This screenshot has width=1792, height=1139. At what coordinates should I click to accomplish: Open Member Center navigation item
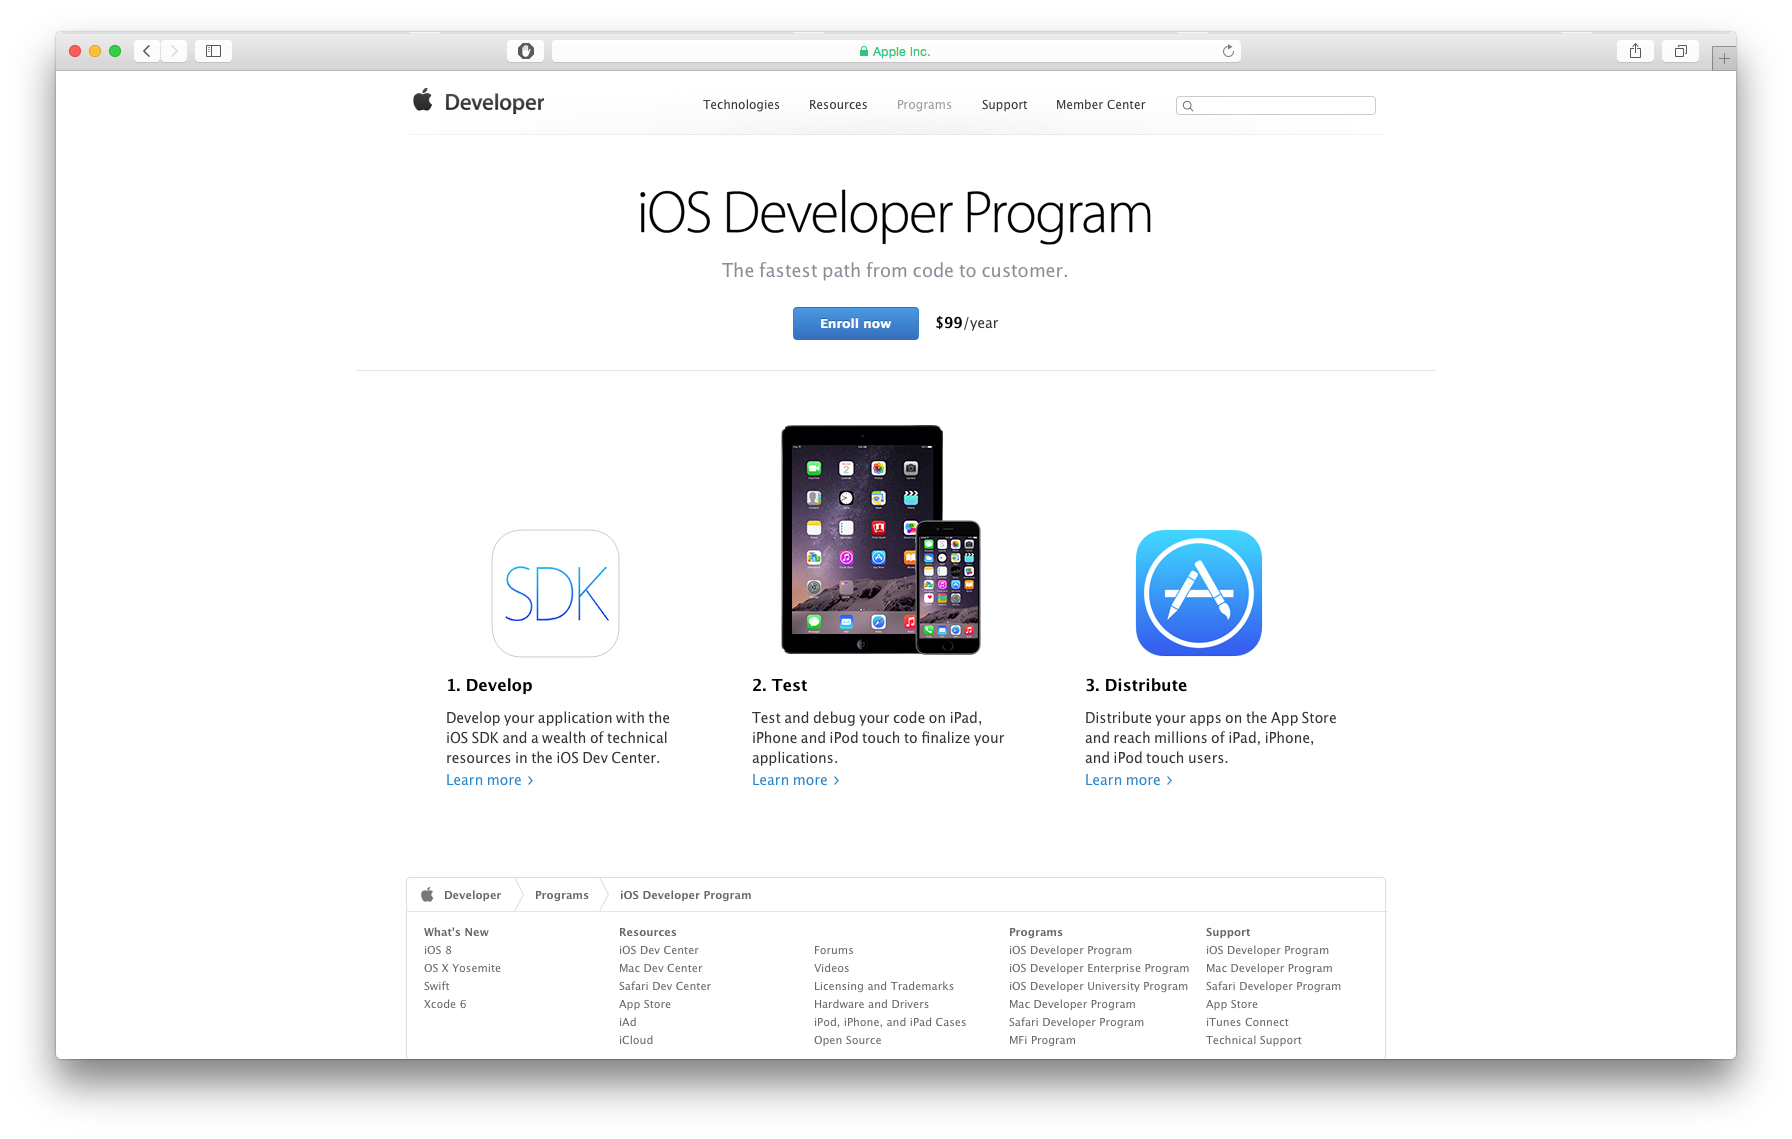pos(1100,105)
